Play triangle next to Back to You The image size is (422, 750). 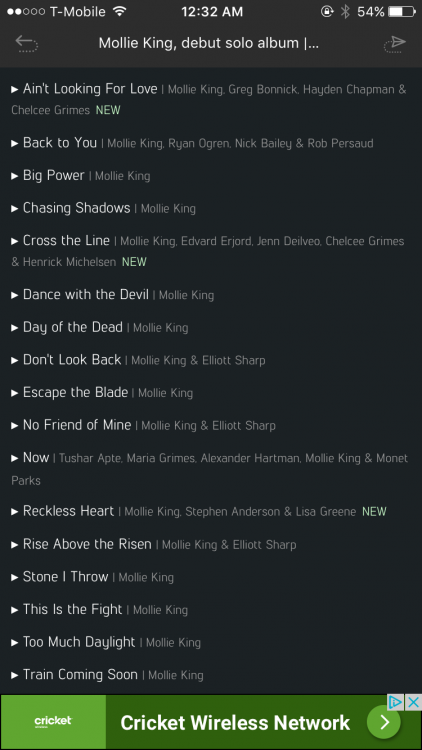15,143
